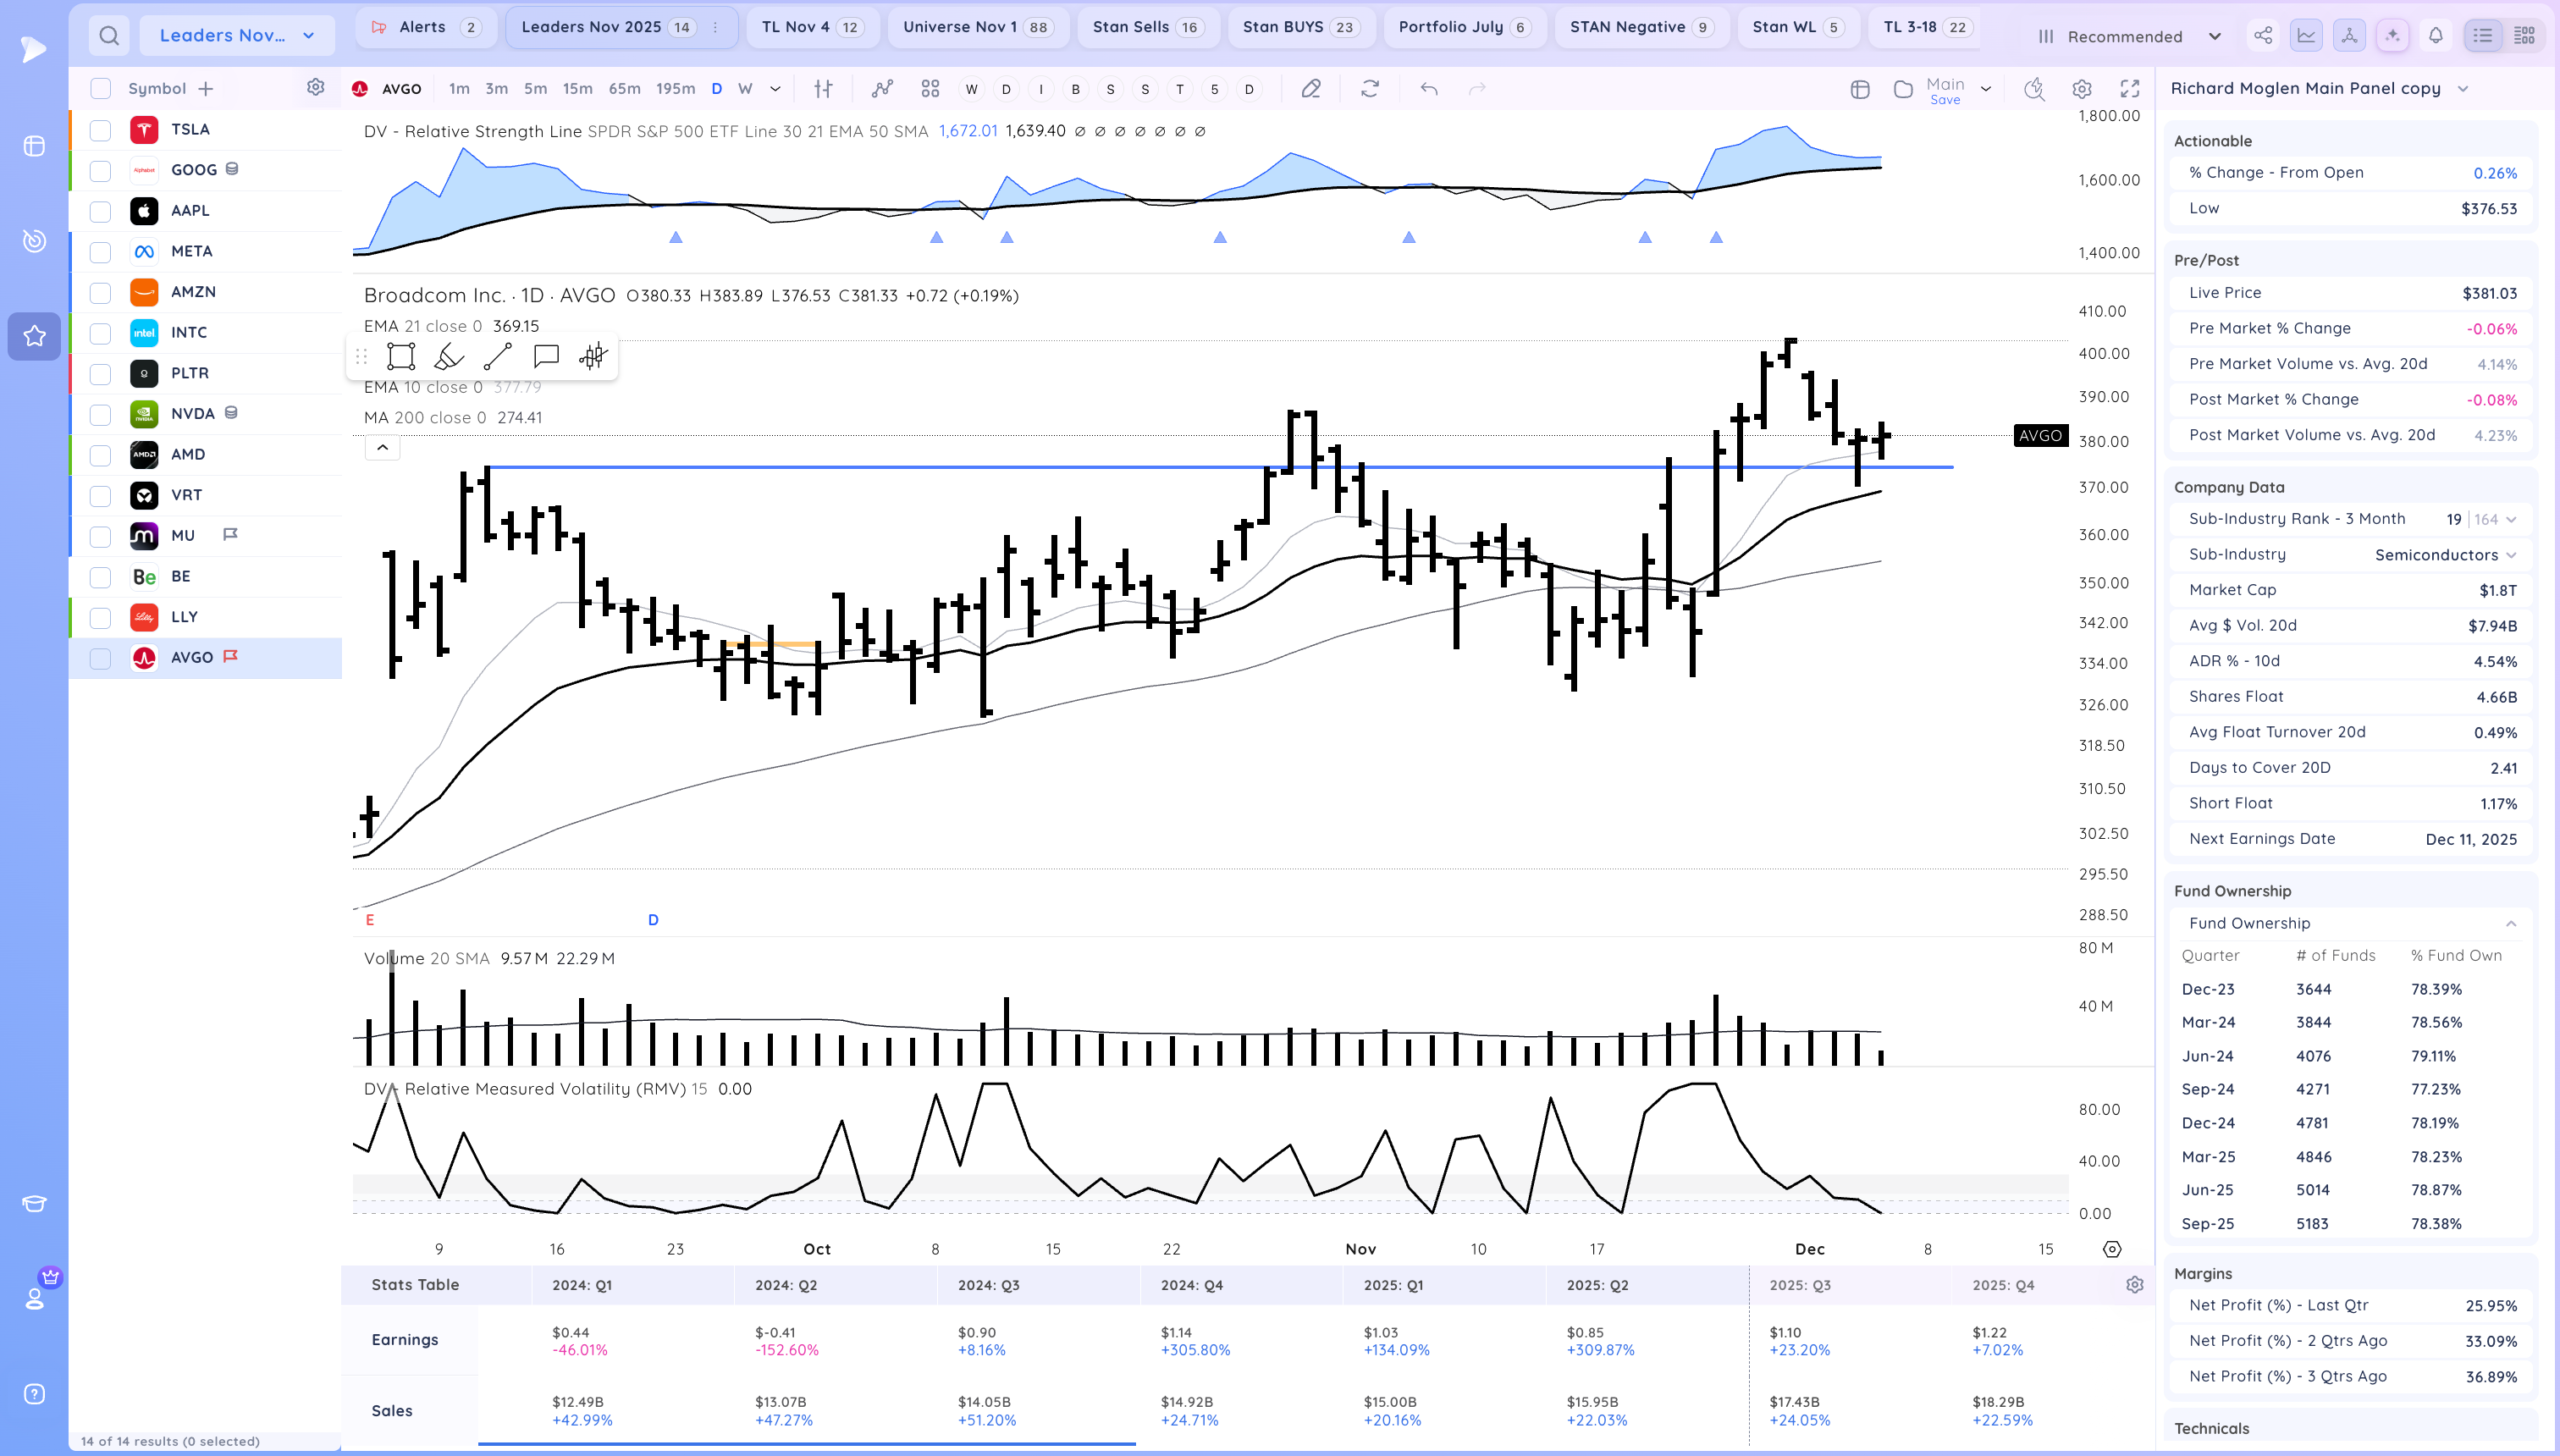Select the 65m timeframe button
2560x1456 pixels.
point(624,89)
